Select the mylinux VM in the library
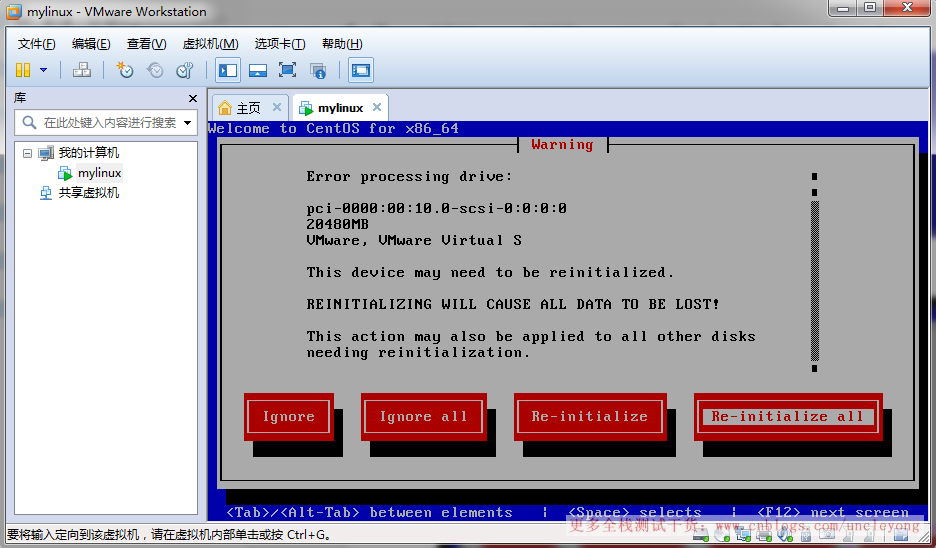Image resolution: width=936 pixels, height=548 pixels. [99, 173]
